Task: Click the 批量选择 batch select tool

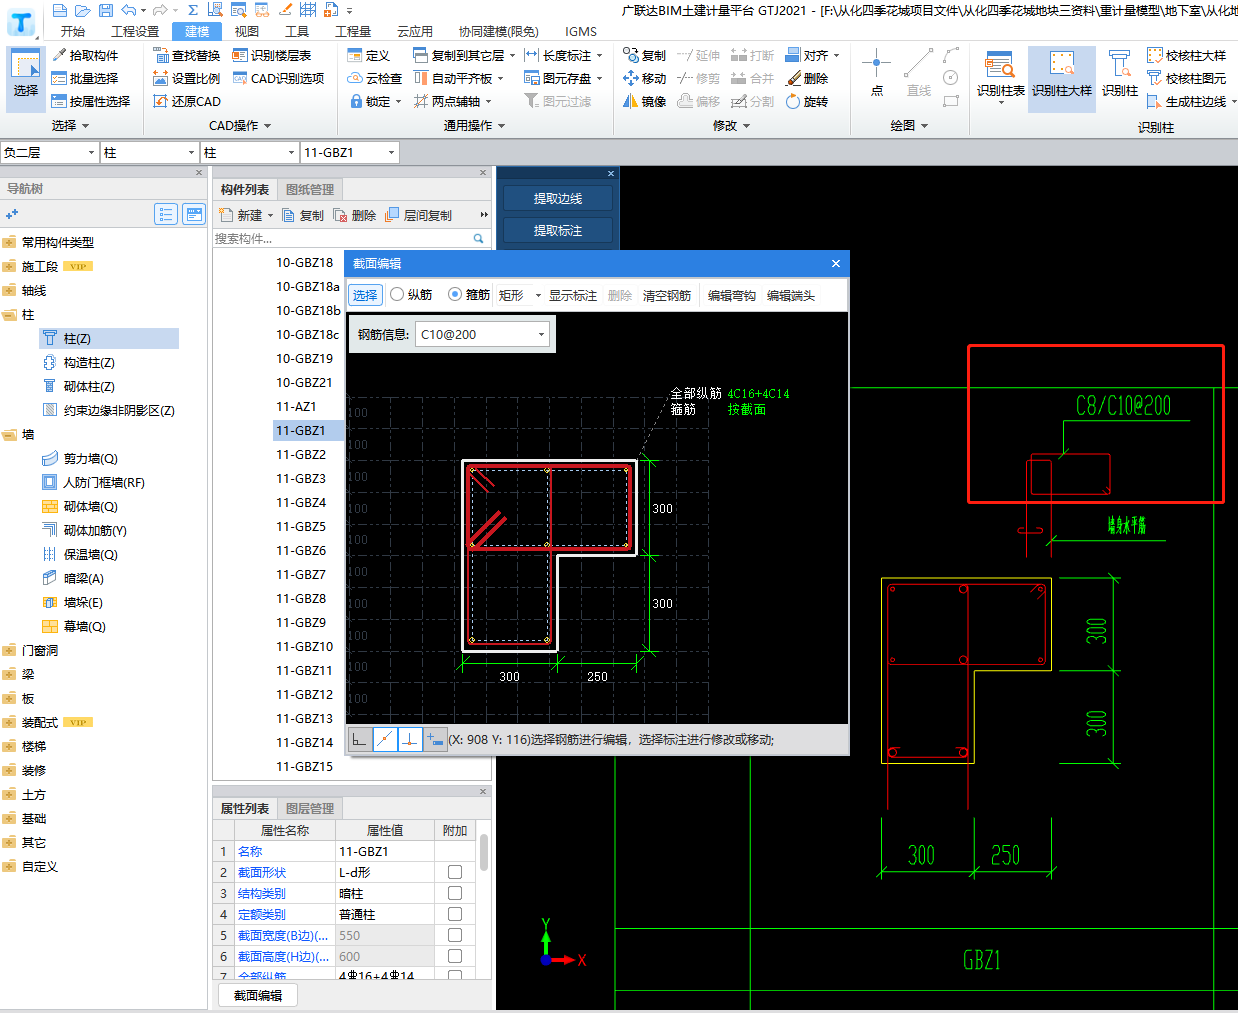Action: point(85,78)
